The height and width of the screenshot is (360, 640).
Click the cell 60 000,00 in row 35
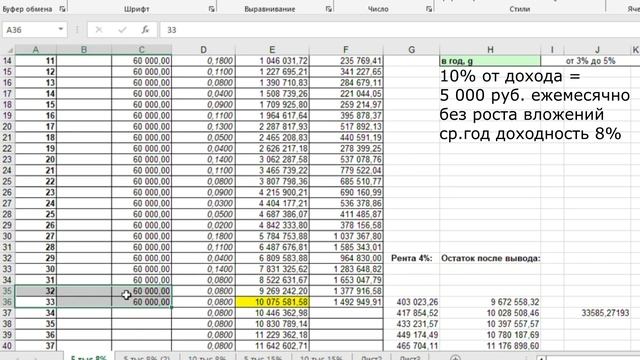pyautogui.click(x=141, y=291)
